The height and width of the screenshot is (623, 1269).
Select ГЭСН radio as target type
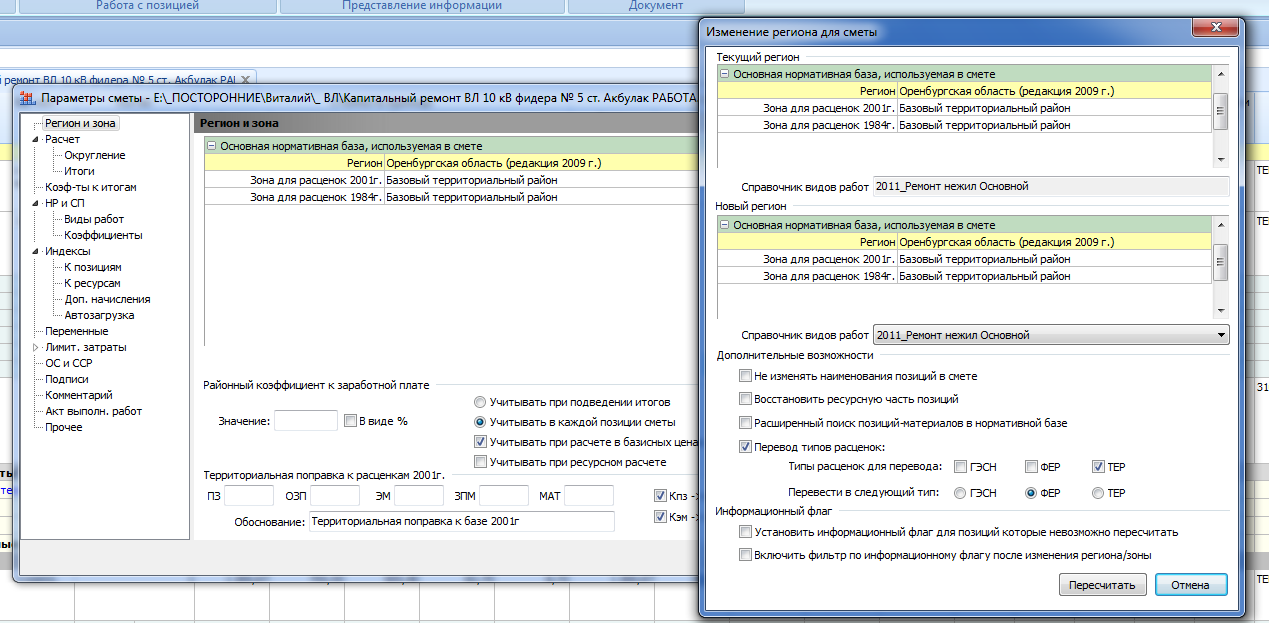(961, 493)
